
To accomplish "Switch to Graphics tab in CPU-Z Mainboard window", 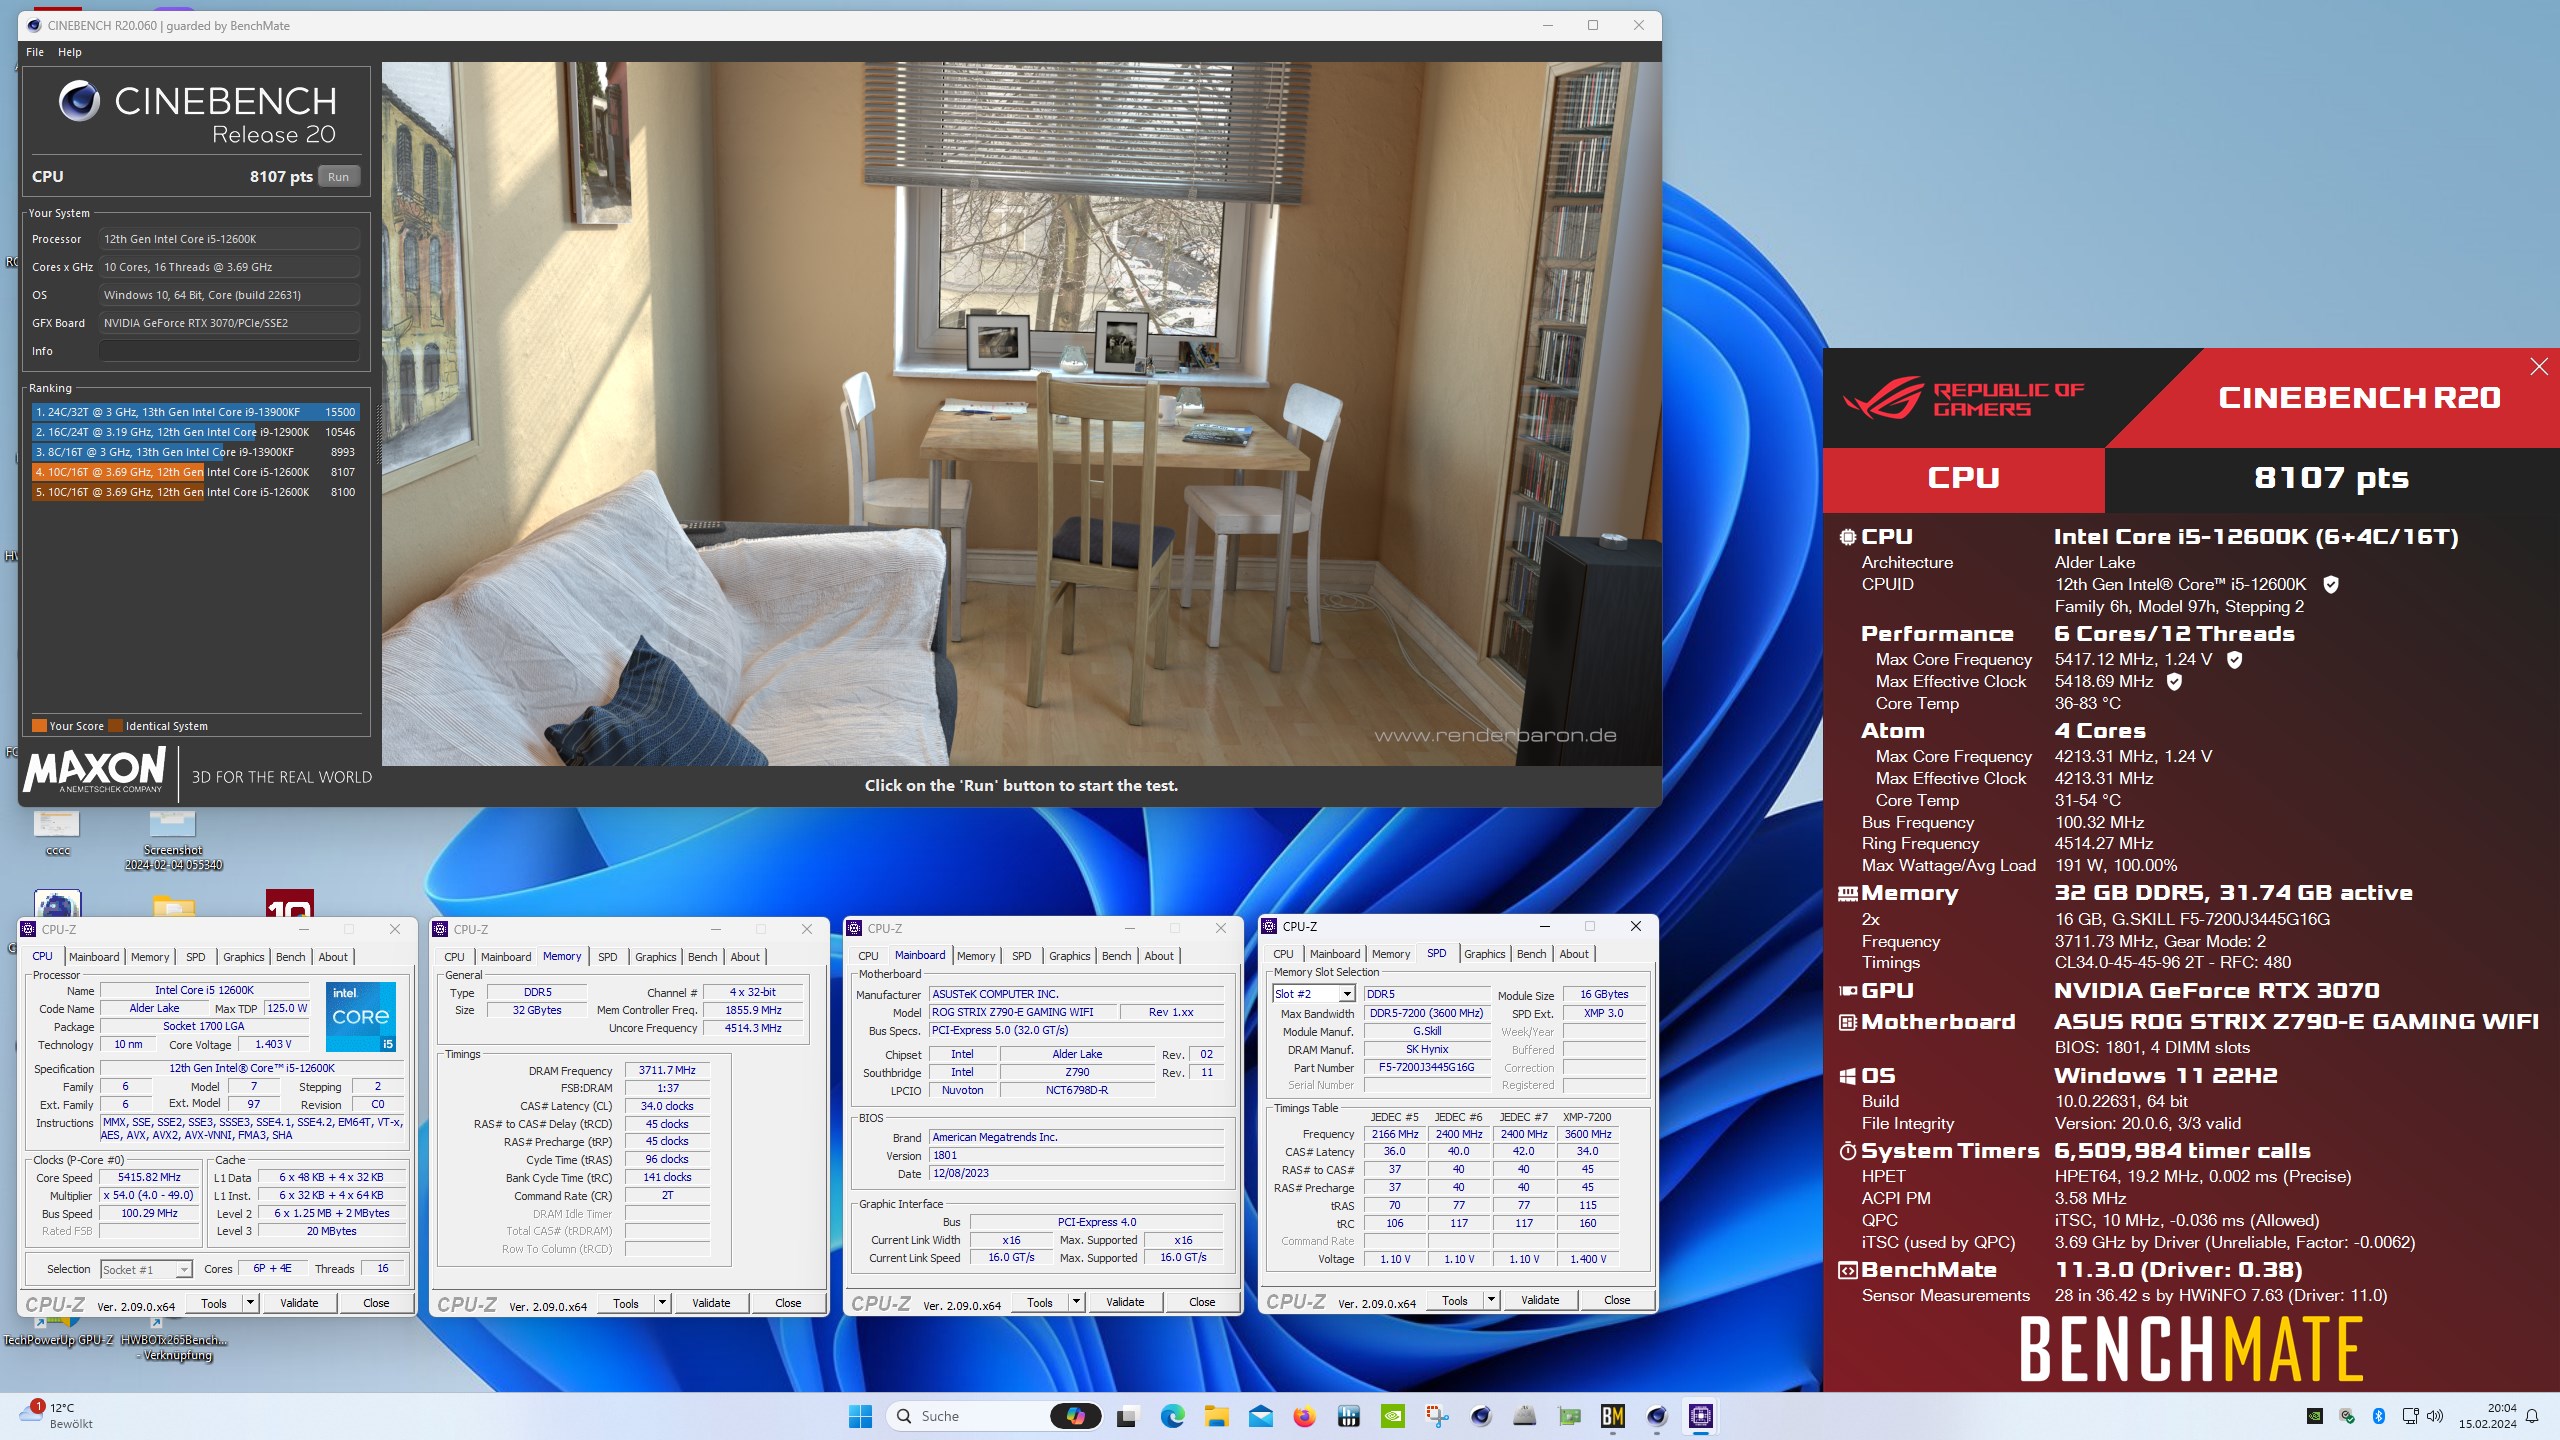I will (1070, 956).
